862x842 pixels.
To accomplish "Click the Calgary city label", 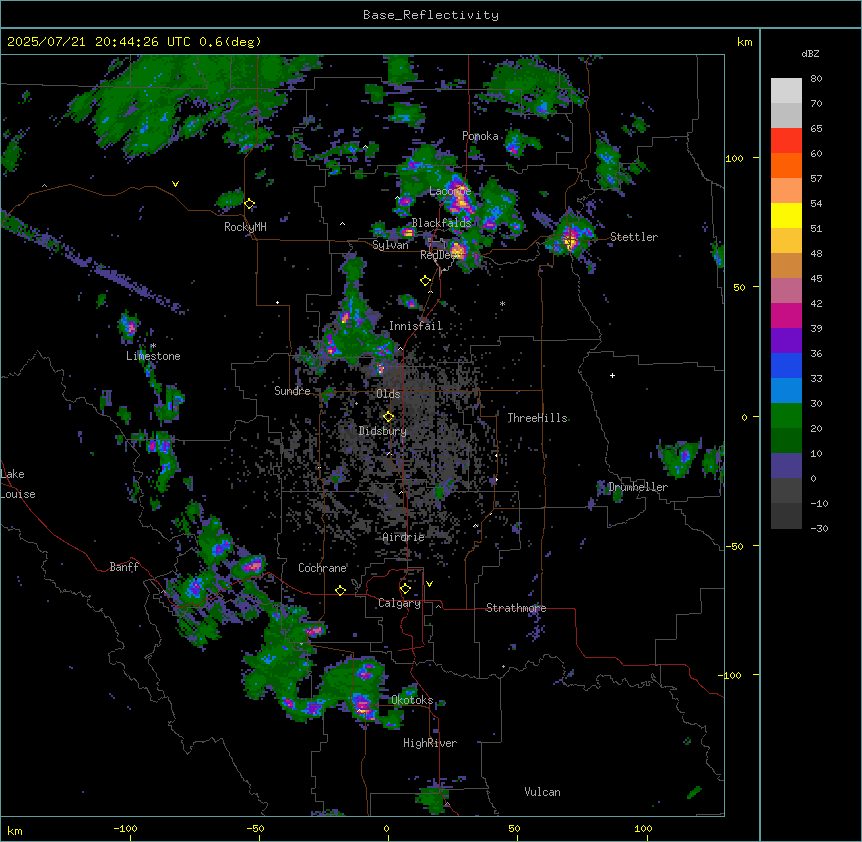I will 399,603.
